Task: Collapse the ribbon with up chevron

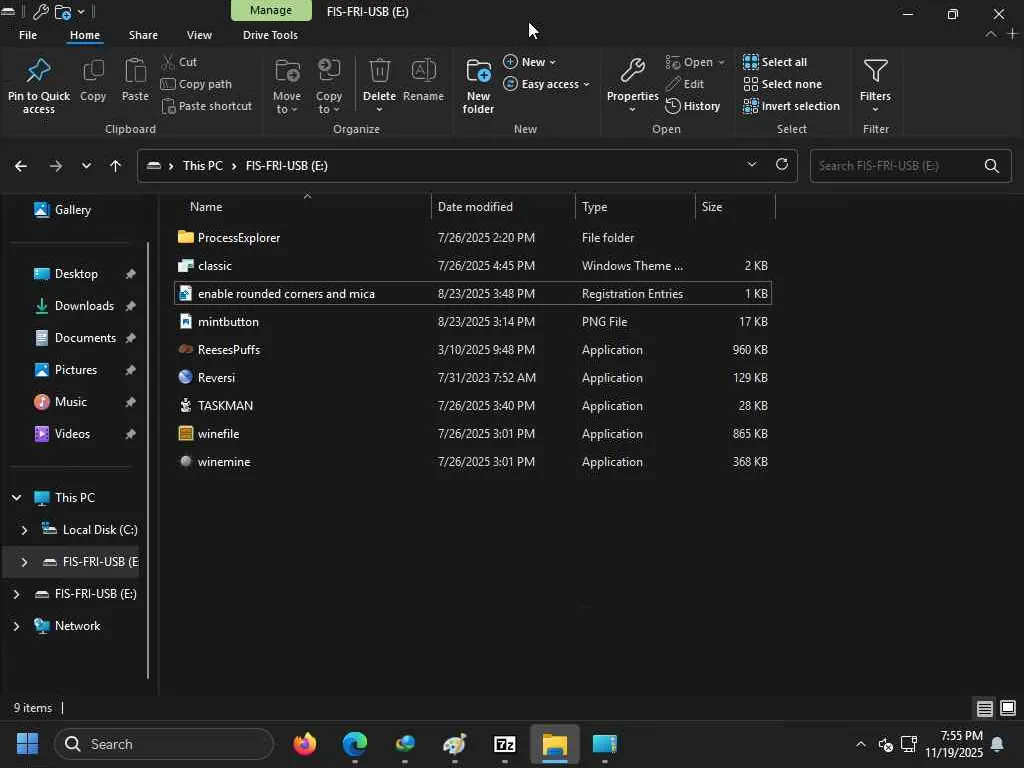Action: click(990, 34)
